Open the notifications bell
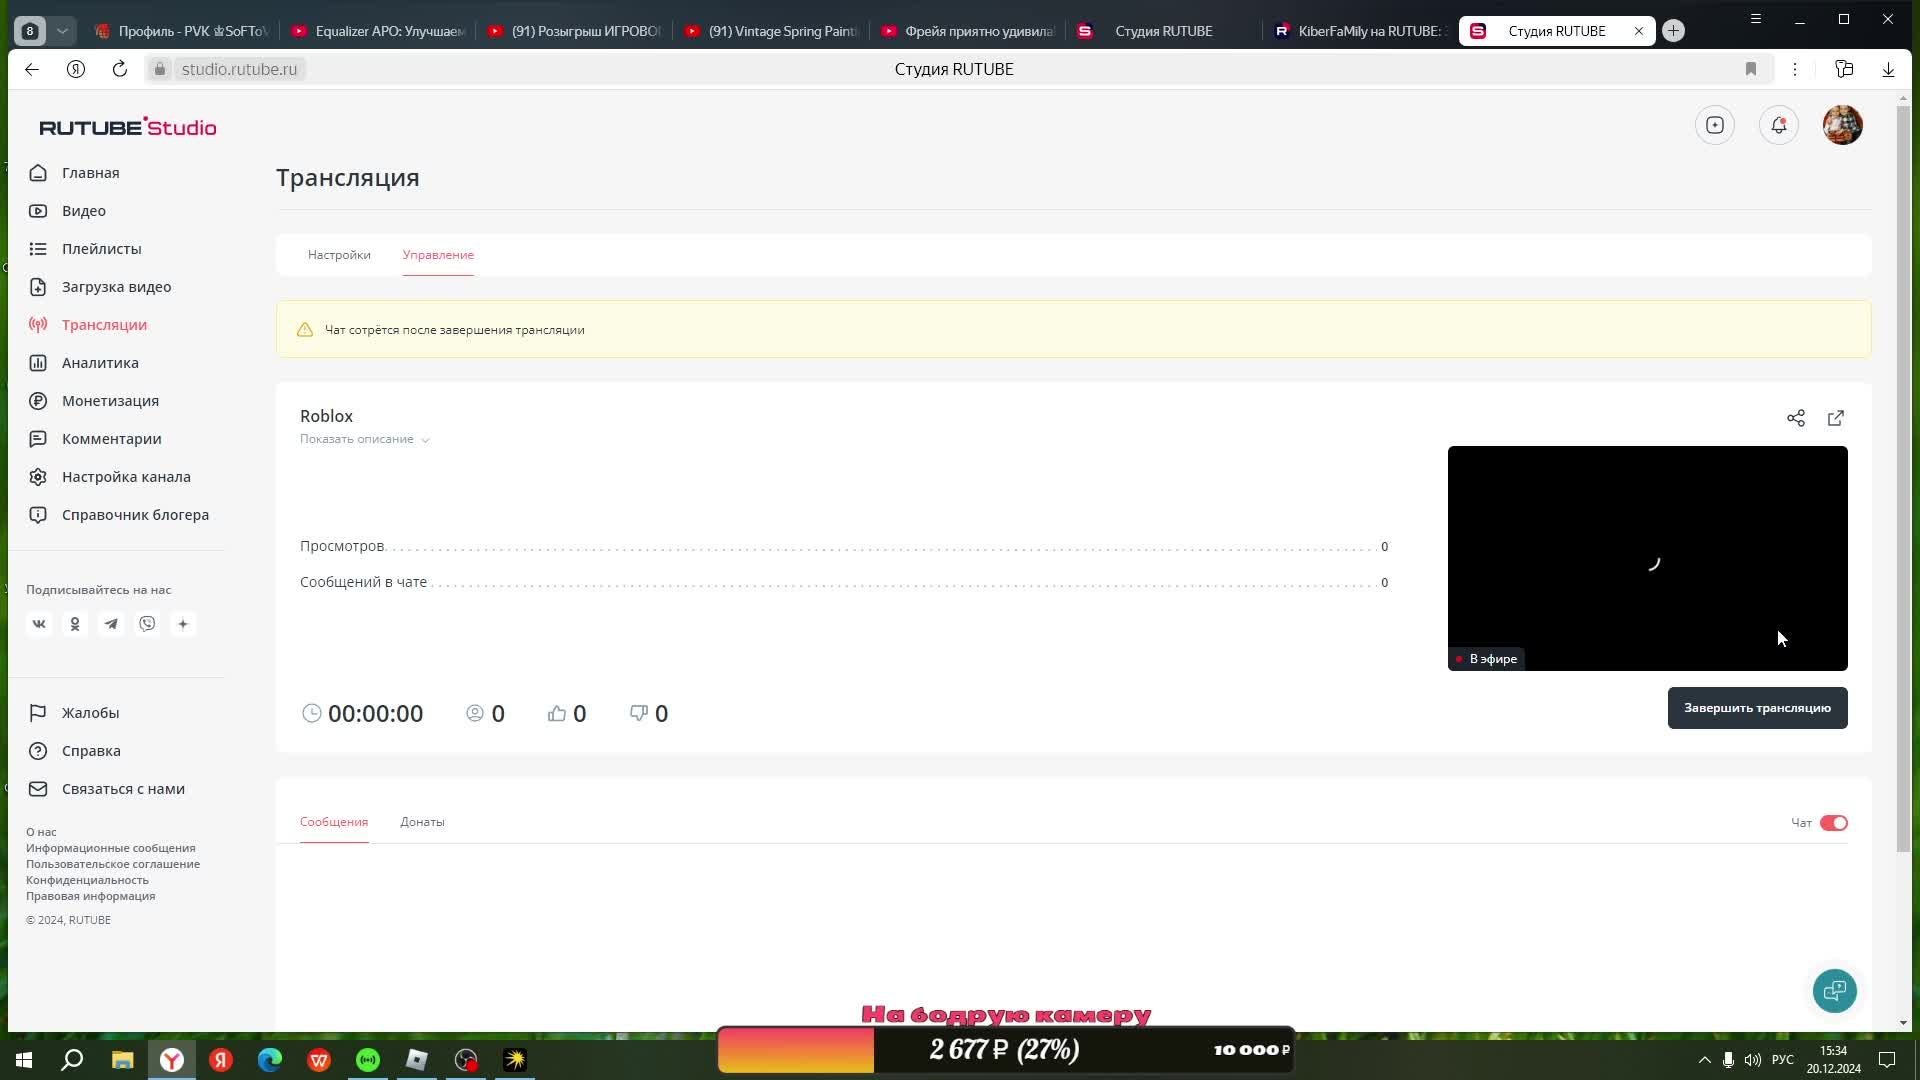Screen dimensions: 1920x1080 tap(1779, 125)
